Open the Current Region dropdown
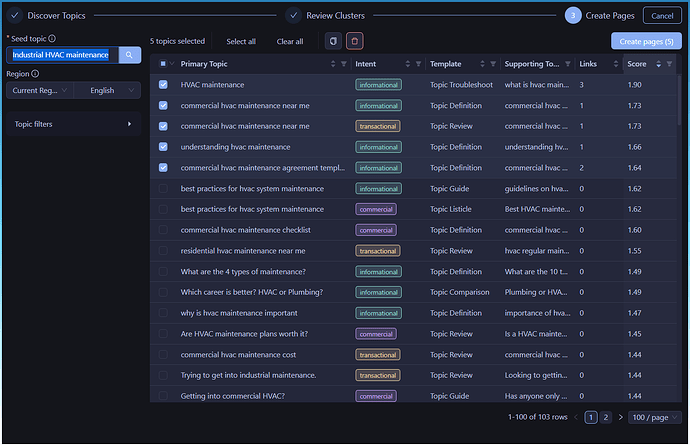This screenshot has width=690, height=445. pyautogui.click(x=40, y=90)
